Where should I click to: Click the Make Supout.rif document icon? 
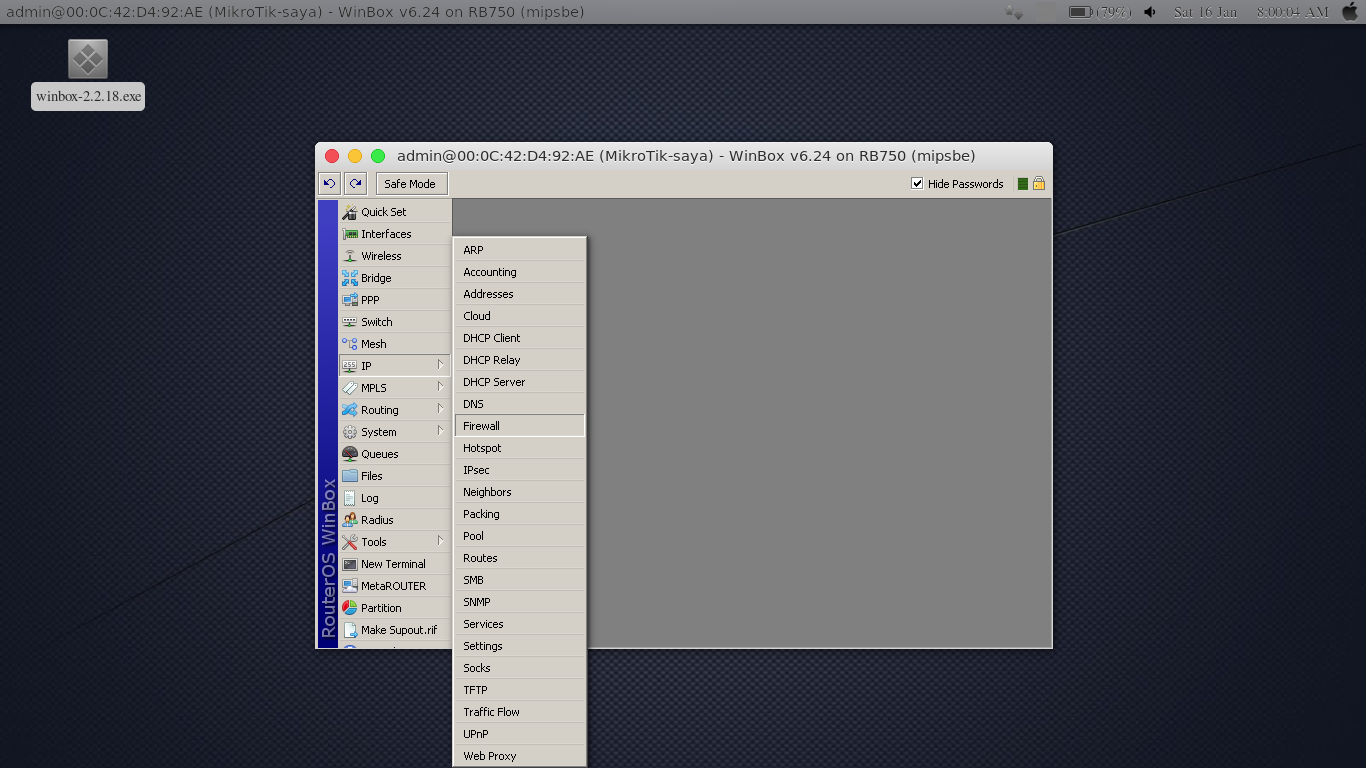point(349,630)
